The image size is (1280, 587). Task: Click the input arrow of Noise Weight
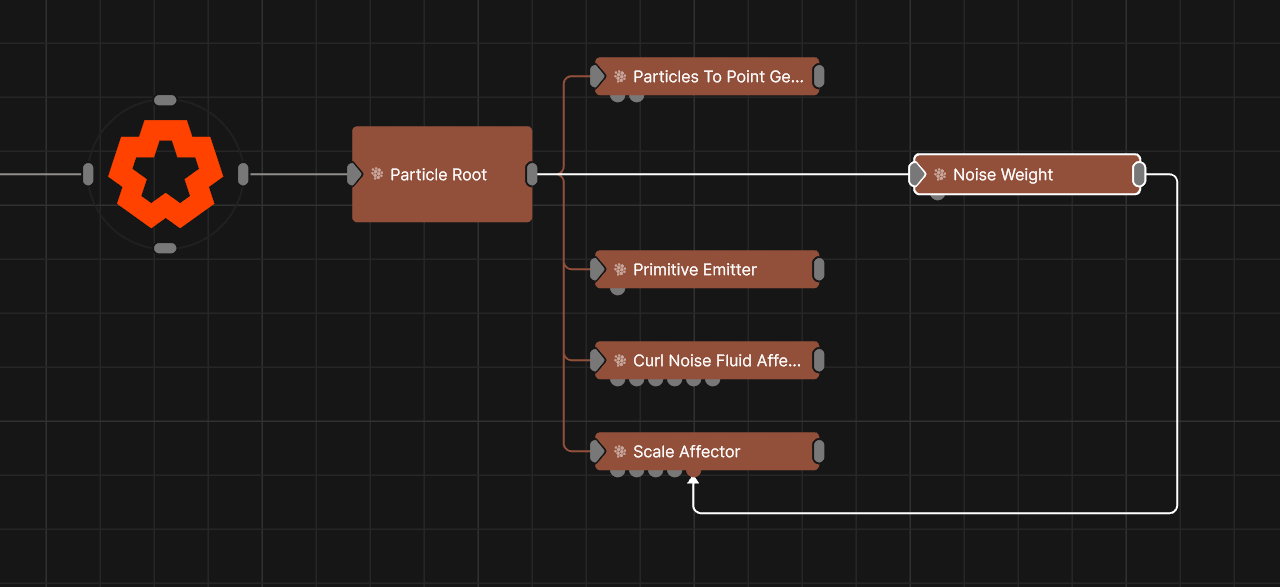click(917, 175)
